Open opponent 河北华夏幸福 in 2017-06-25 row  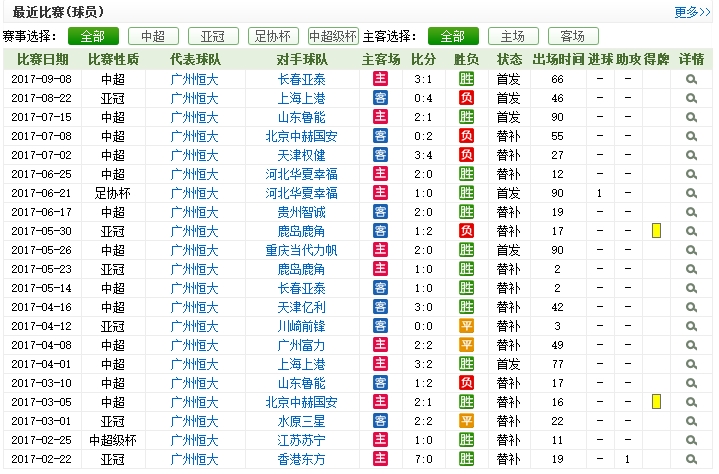tap(302, 174)
